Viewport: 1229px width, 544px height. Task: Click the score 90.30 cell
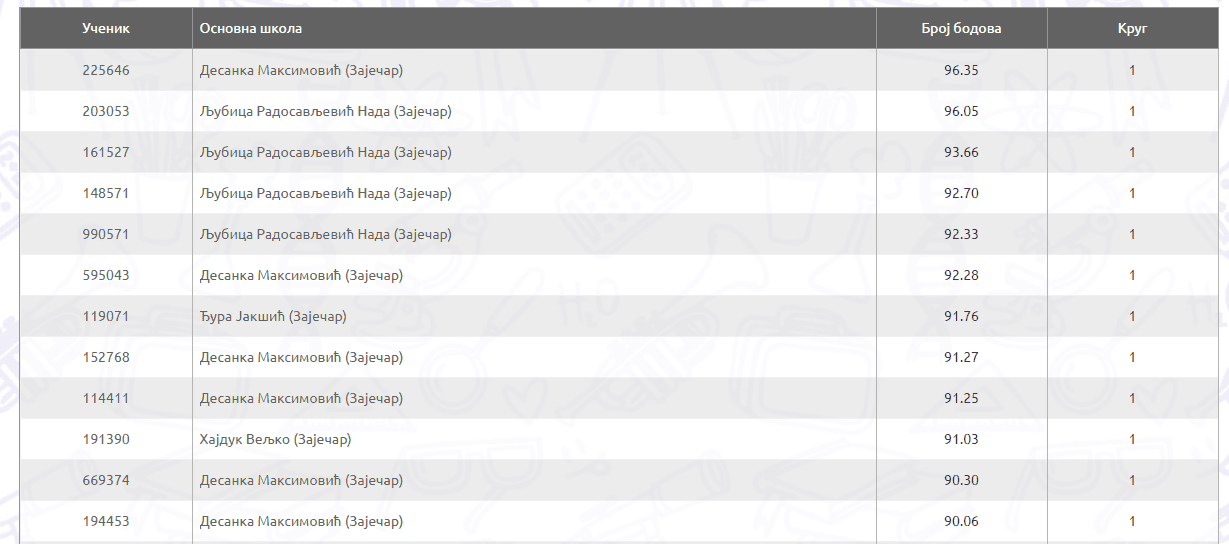(961, 480)
